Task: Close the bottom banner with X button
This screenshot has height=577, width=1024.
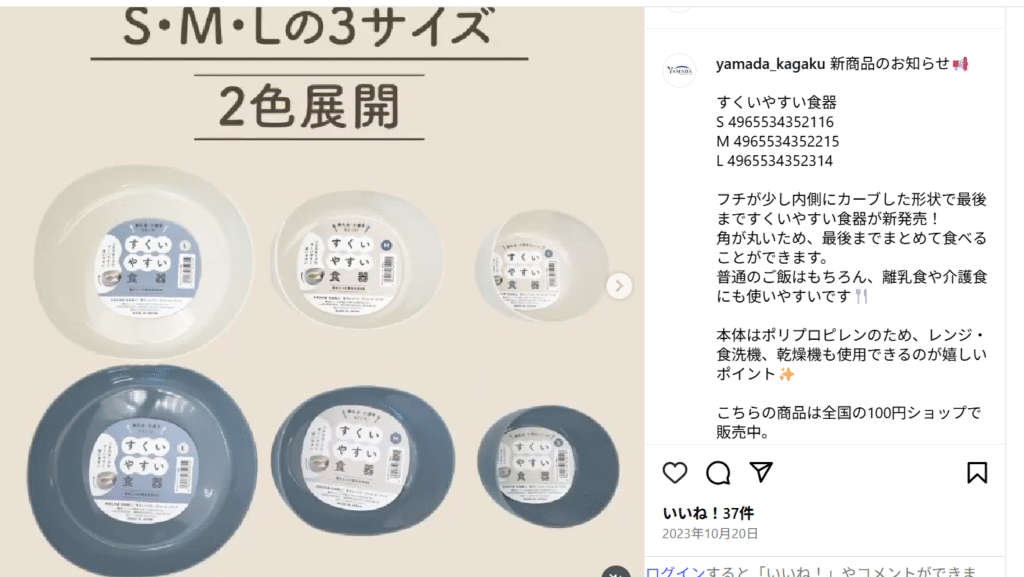Action: pos(615,572)
